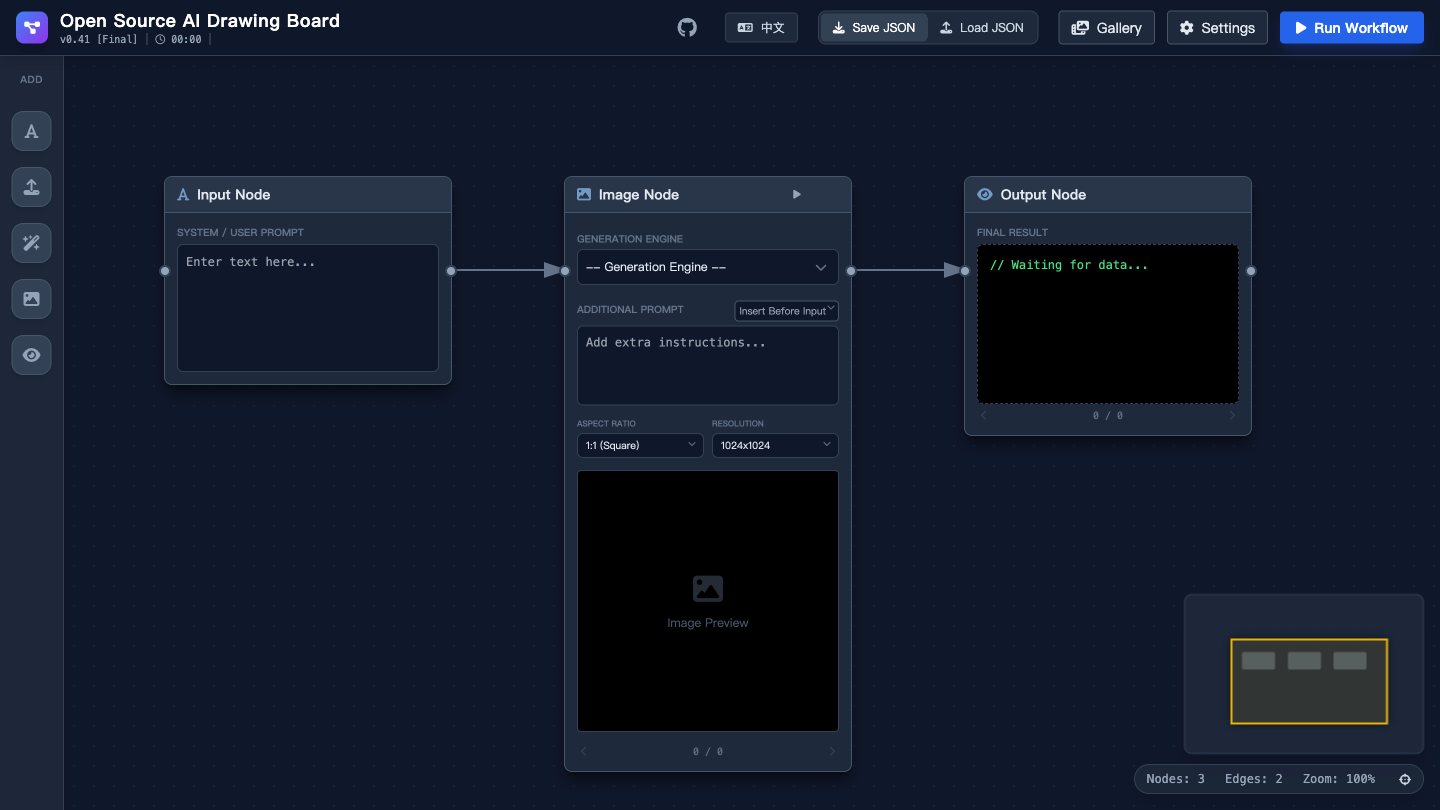Switch language to 中文
1440x810 pixels.
point(761,28)
